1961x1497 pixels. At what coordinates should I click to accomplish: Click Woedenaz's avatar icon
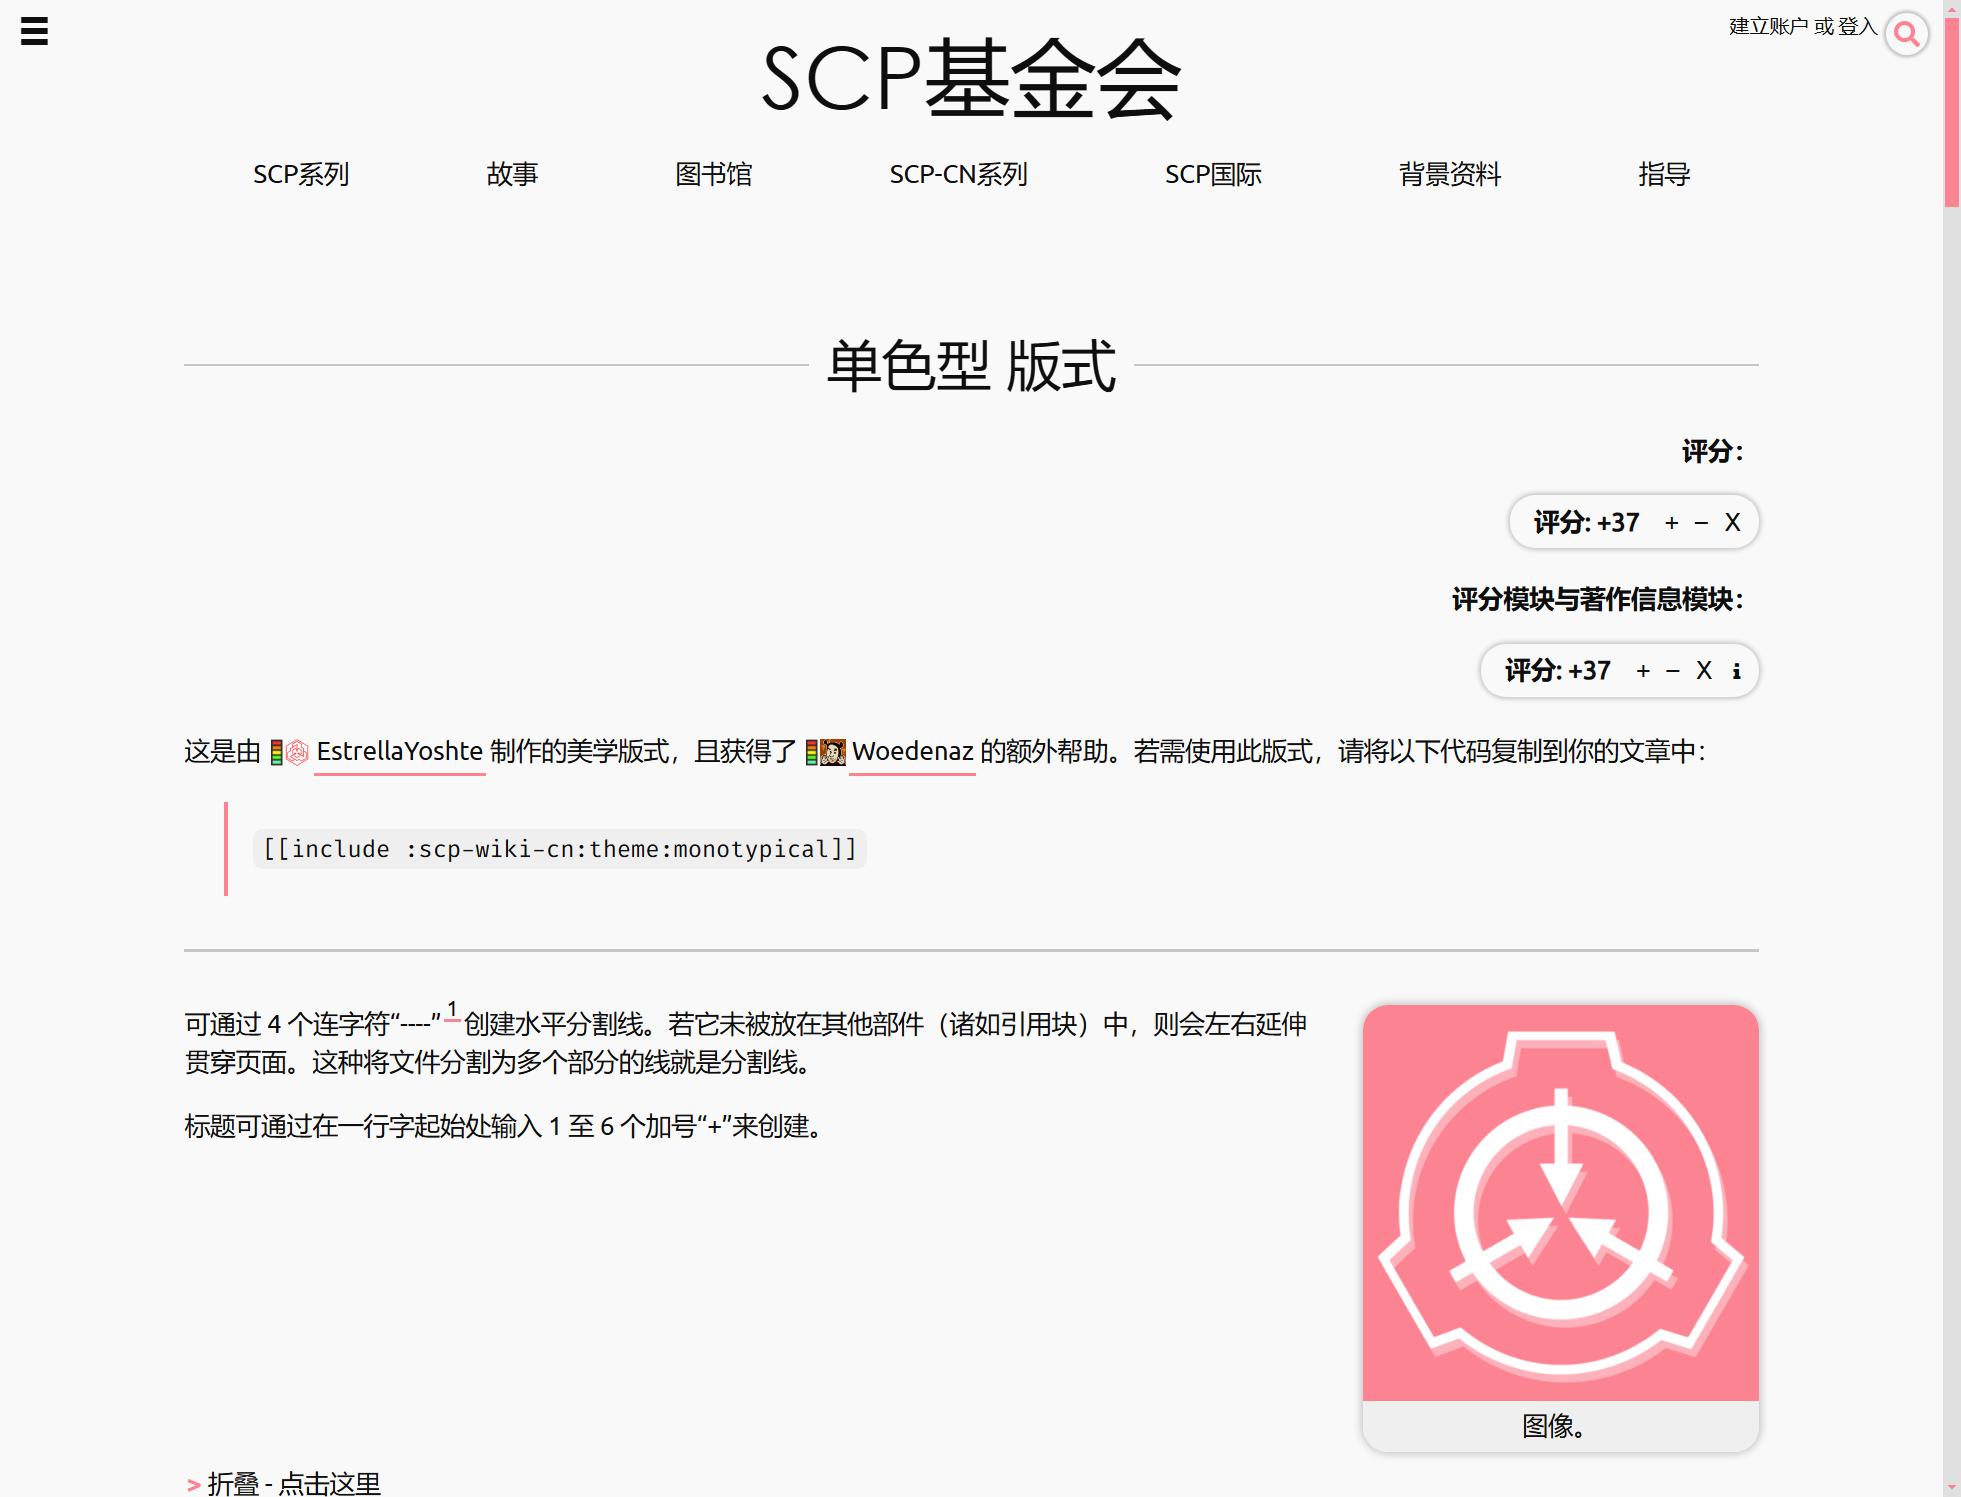click(x=832, y=752)
